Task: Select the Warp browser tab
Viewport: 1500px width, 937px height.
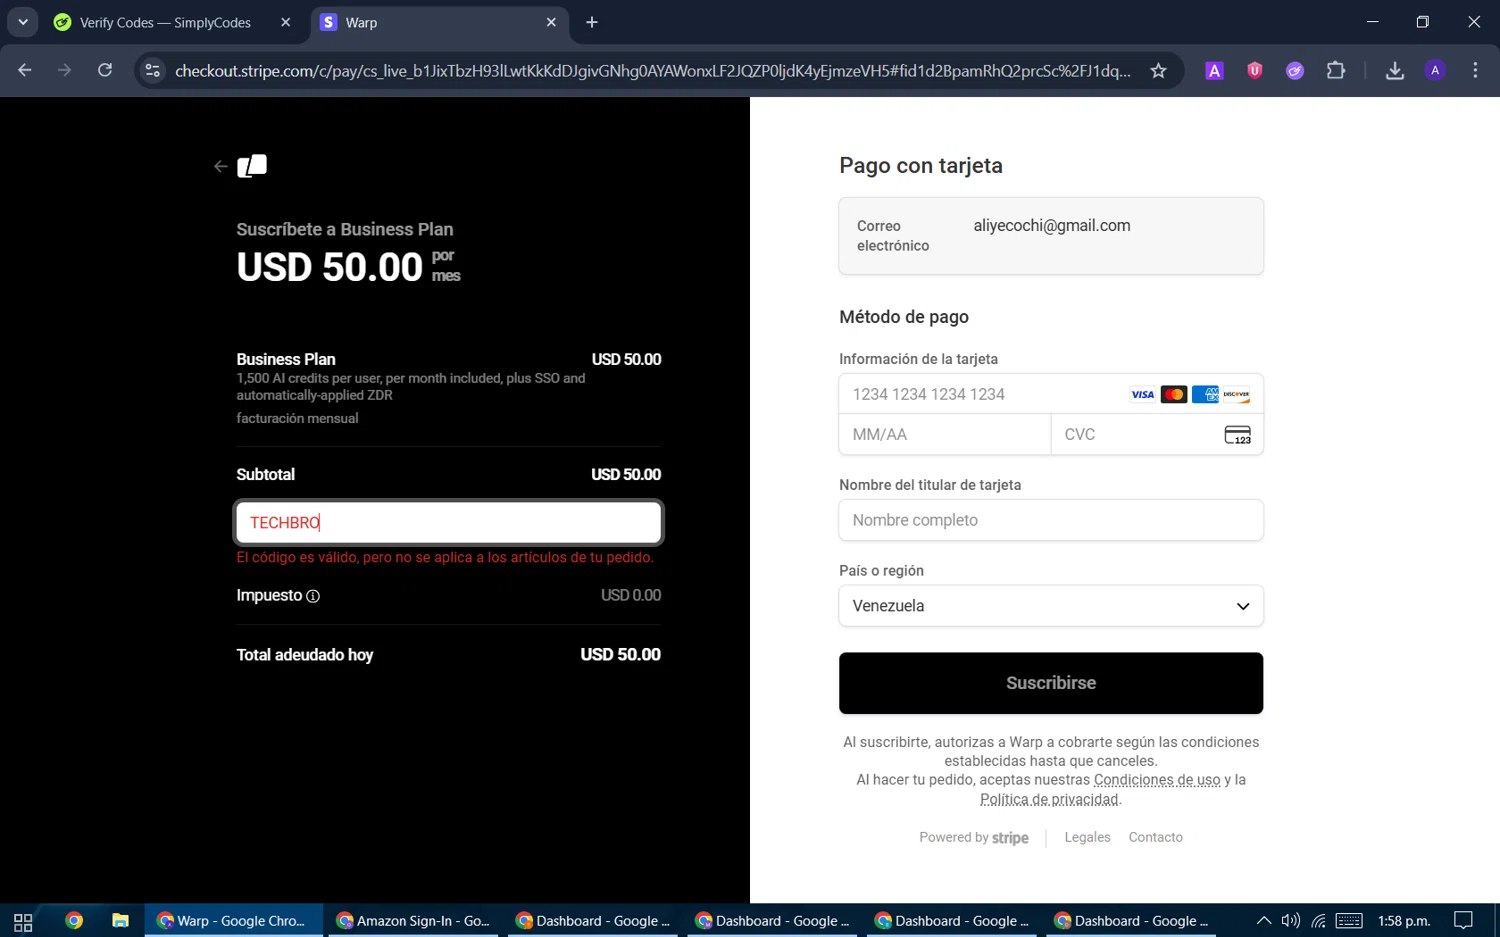Action: tap(440, 22)
